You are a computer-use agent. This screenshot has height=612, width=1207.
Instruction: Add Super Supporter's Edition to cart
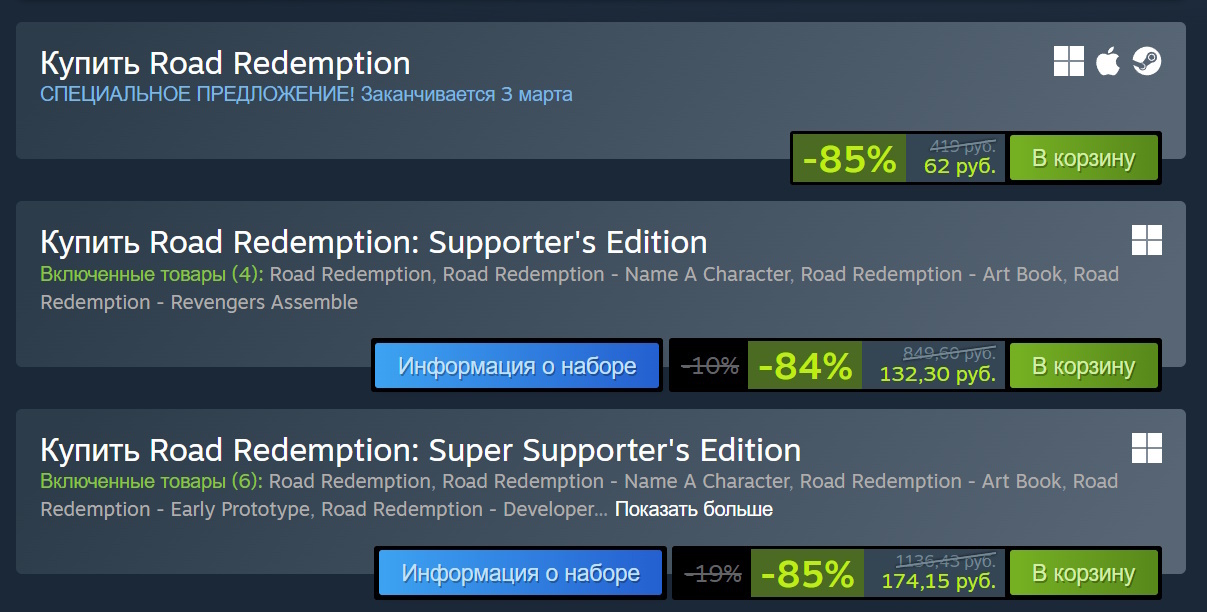(1083, 573)
